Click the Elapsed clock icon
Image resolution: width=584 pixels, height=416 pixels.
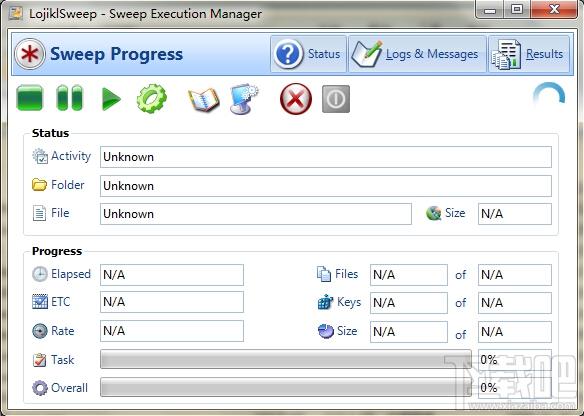click(x=39, y=274)
